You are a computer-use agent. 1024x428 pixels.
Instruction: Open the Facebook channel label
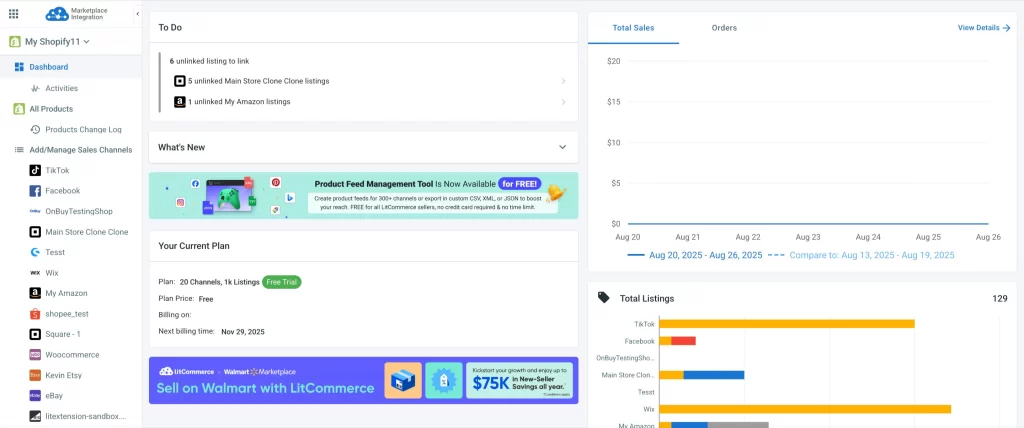[63, 191]
